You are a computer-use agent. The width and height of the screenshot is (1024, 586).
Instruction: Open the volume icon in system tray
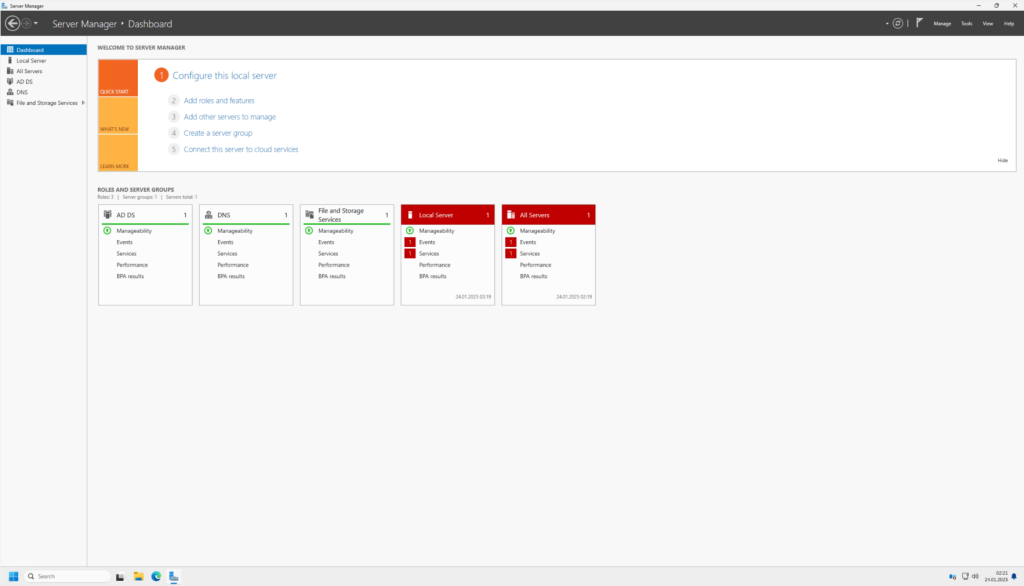975,576
